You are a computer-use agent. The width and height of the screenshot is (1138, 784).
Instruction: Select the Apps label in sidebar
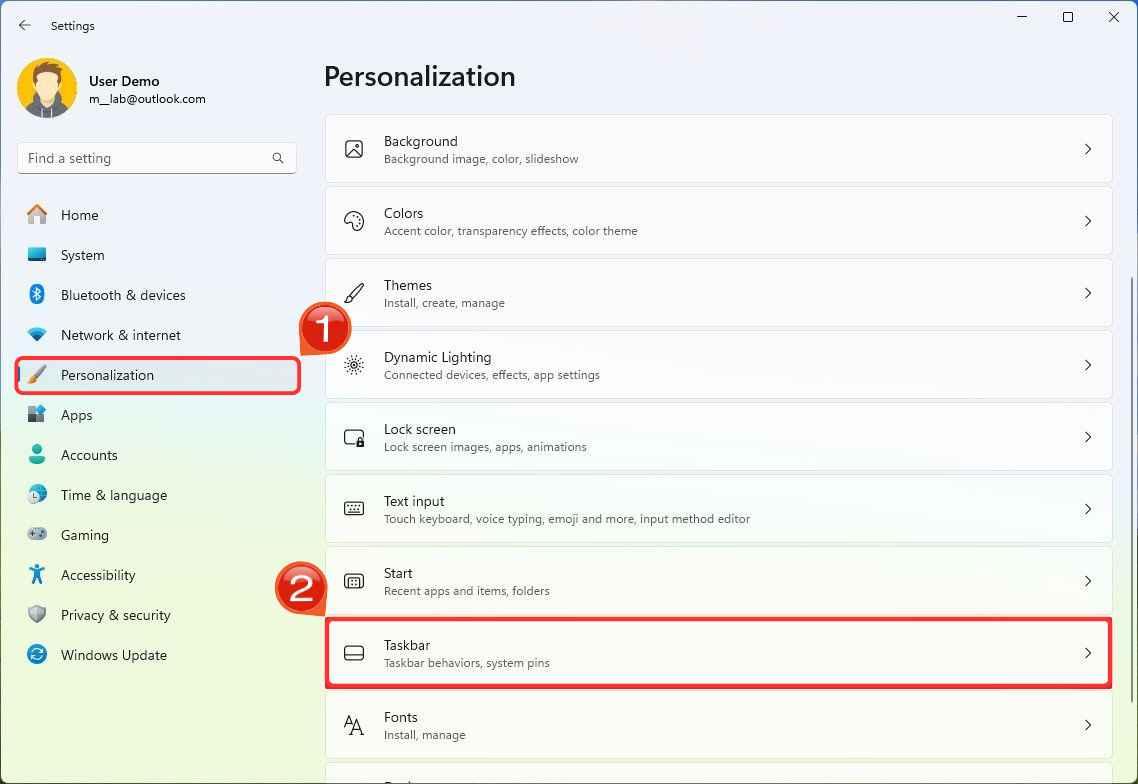tap(76, 415)
